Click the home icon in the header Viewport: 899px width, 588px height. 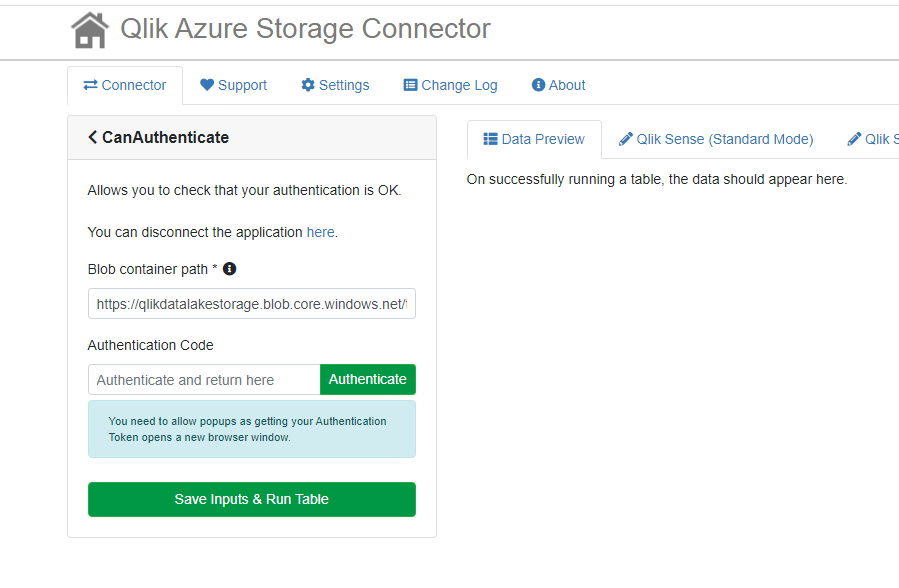pos(89,29)
